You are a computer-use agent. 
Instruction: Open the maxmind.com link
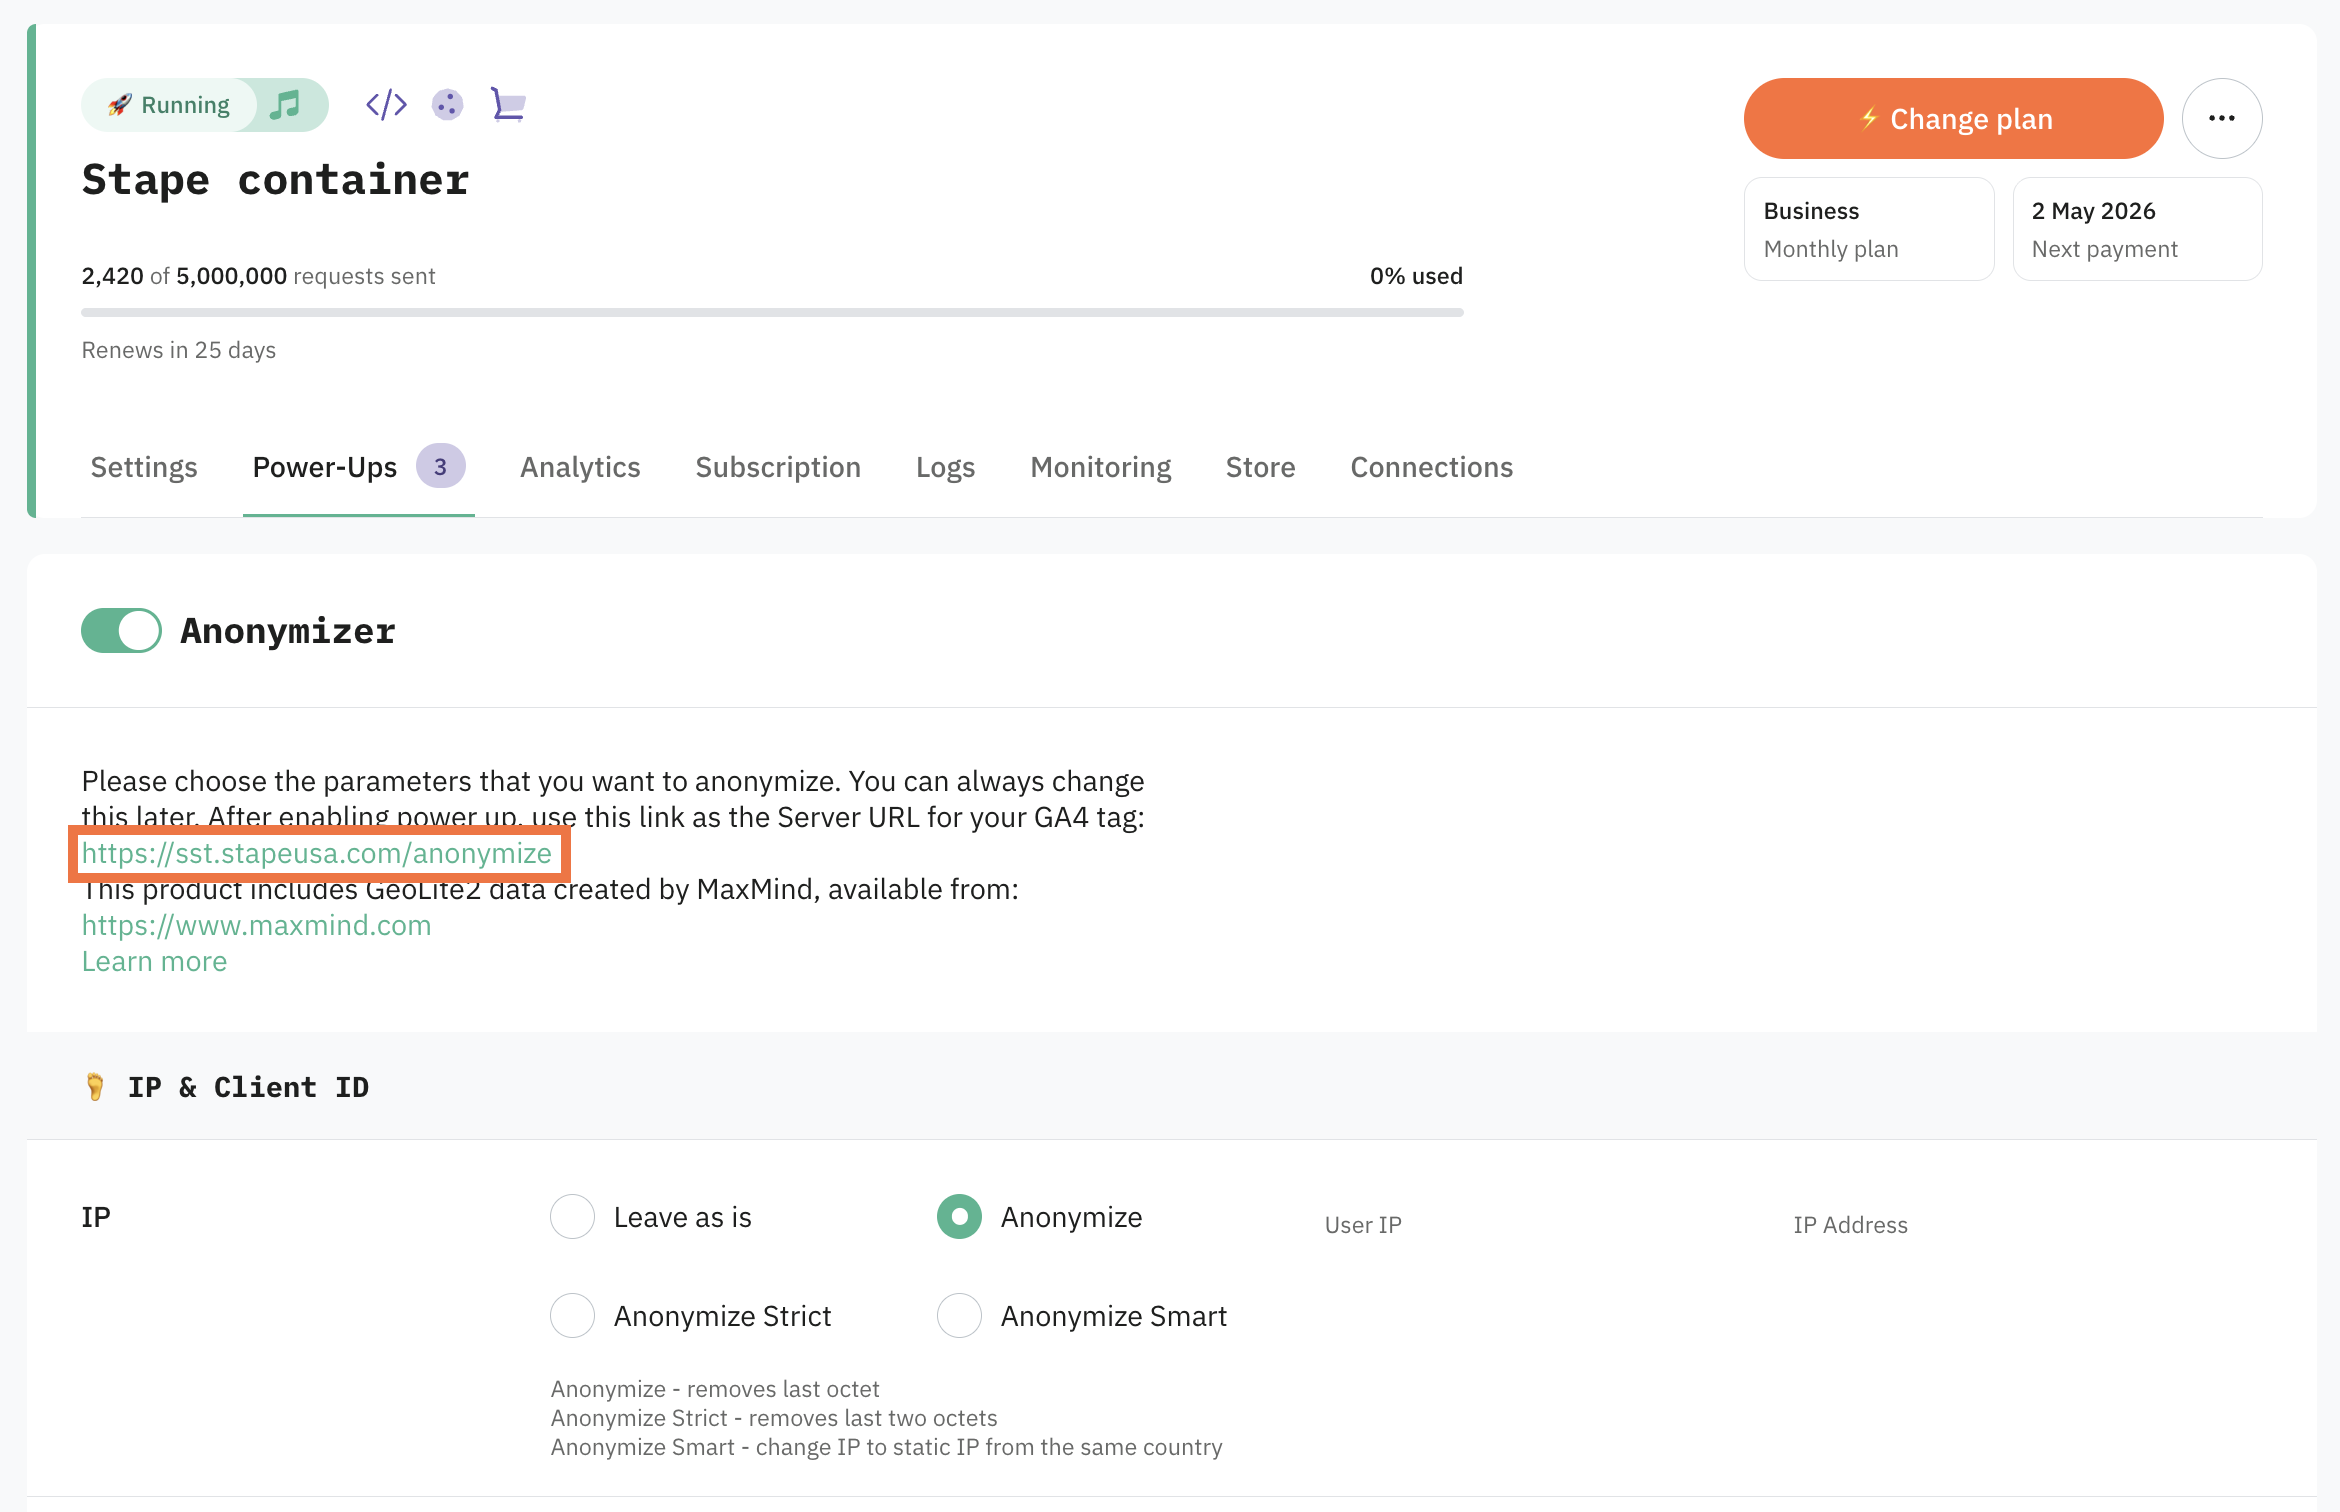click(256, 925)
